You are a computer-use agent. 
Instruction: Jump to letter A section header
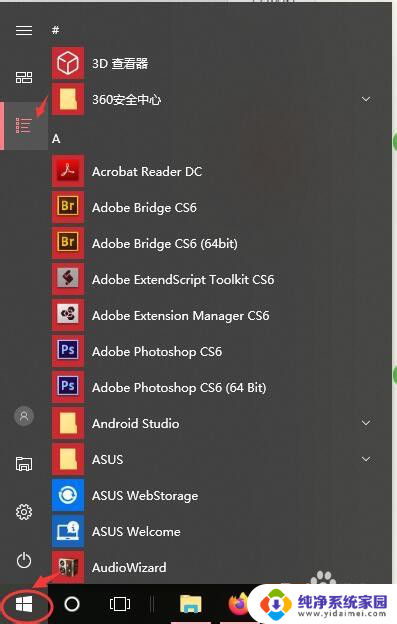[56, 139]
